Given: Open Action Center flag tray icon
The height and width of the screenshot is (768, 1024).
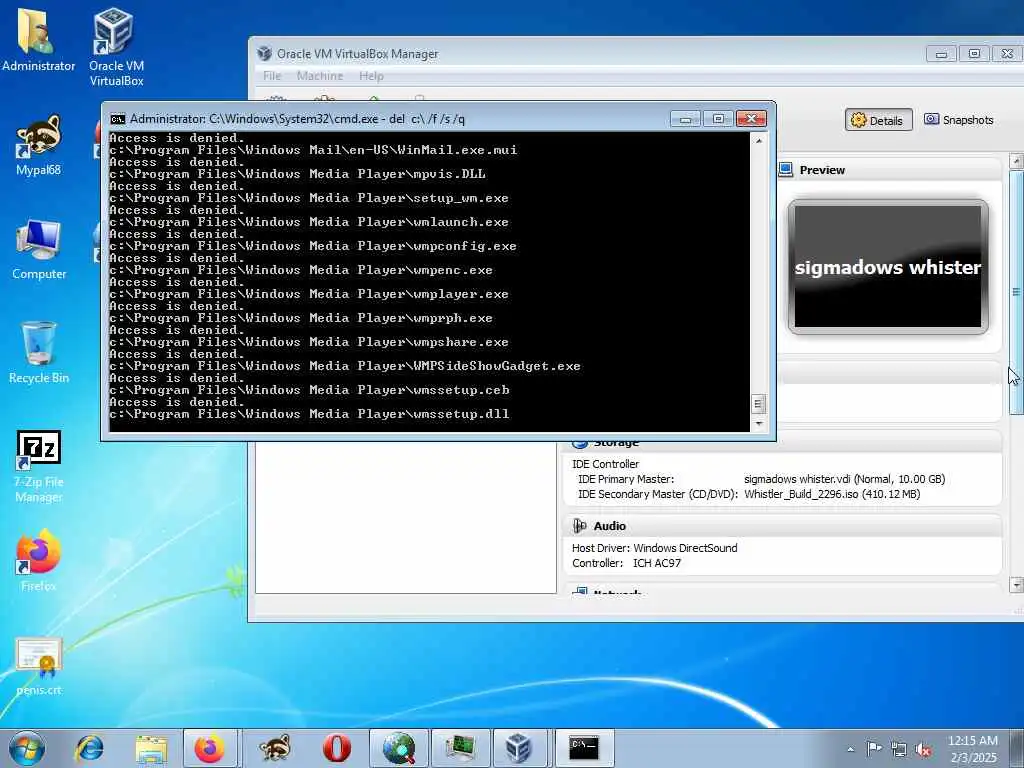Looking at the screenshot, I should point(874,749).
